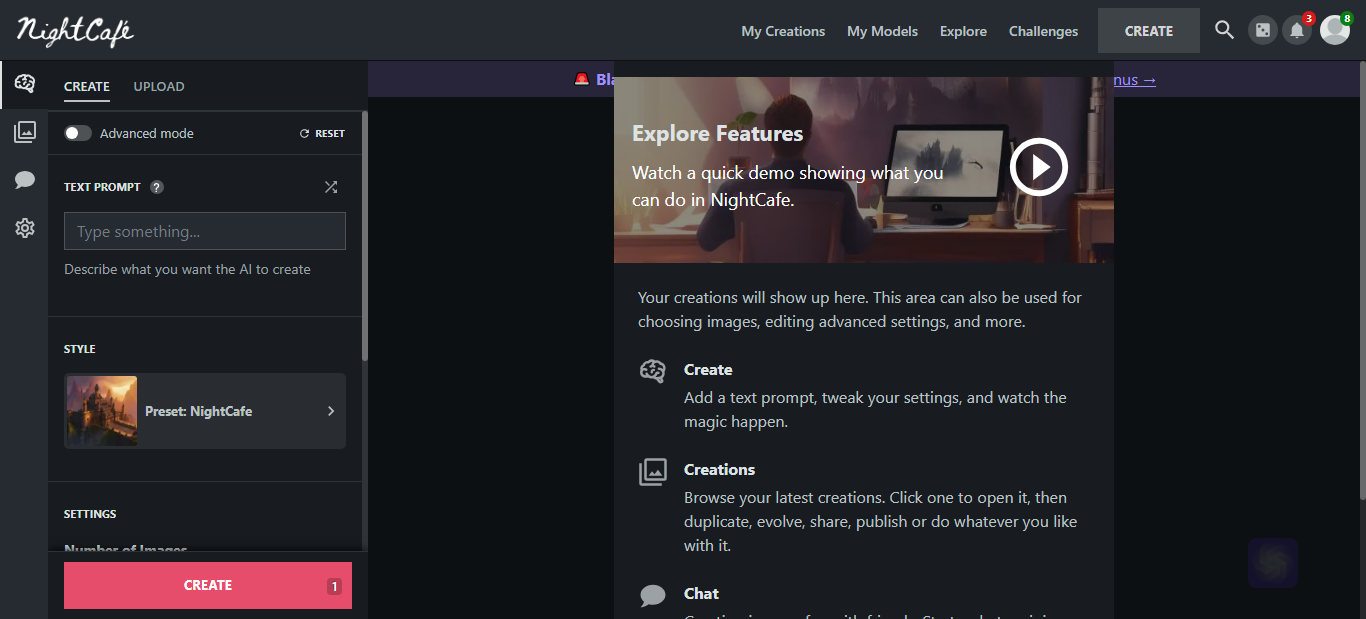Click the "Creations" feature heading
1366x619 pixels.
(x=719, y=470)
